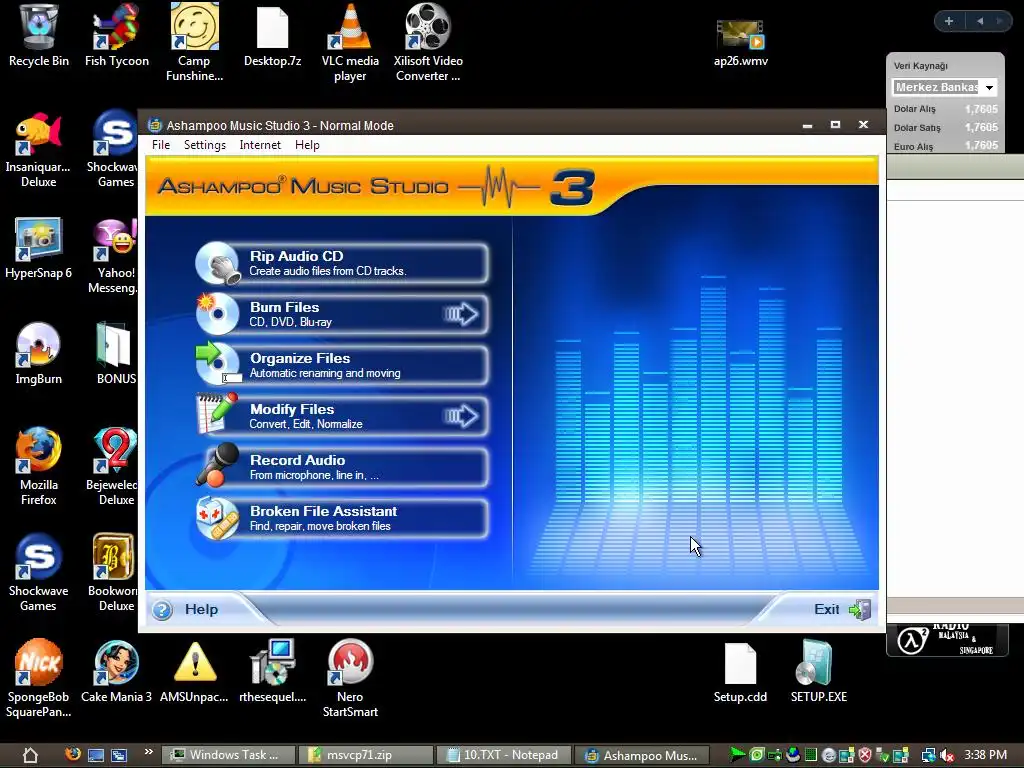Image resolution: width=1024 pixels, height=768 pixels.
Task: Expand Modify Files submenu arrow
Action: 461,416
